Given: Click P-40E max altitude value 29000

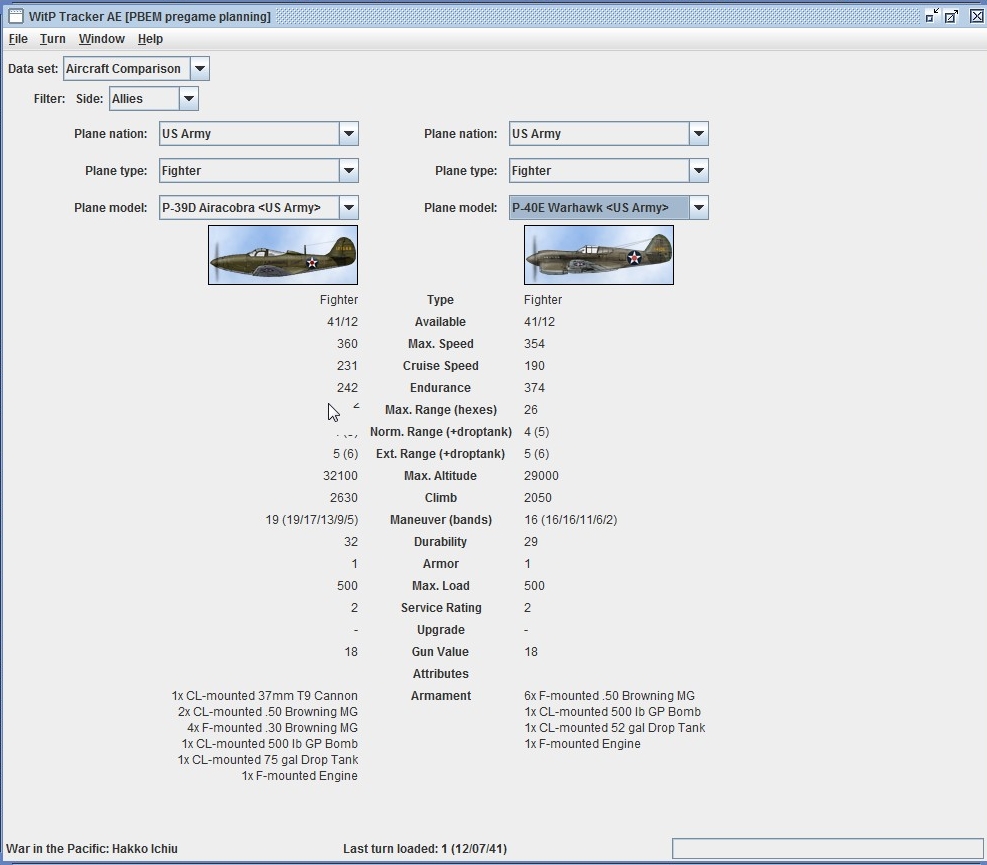Looking at the screenshot, I should click(x=541, y=476).
